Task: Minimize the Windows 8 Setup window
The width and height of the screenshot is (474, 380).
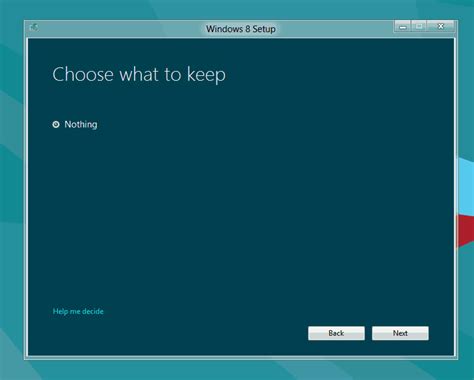Action: pyautogui.click(x=403, y=27)
